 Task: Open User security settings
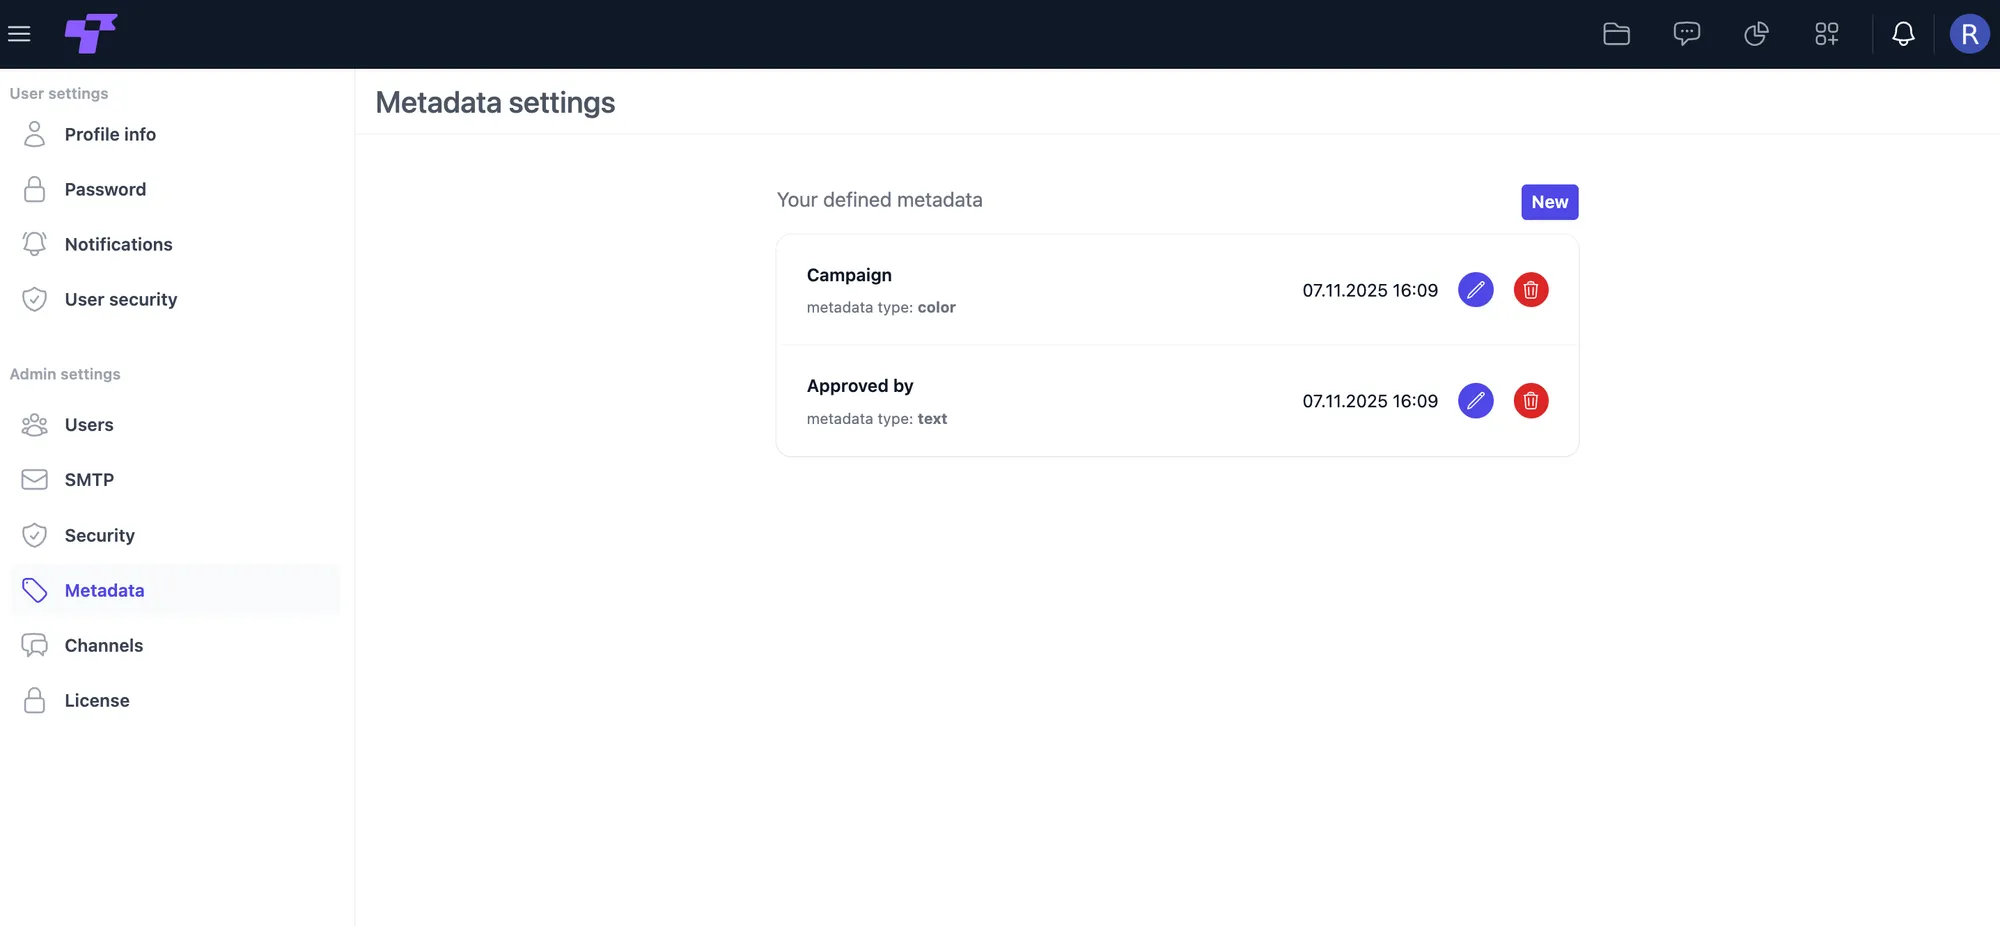pos(175,299)
